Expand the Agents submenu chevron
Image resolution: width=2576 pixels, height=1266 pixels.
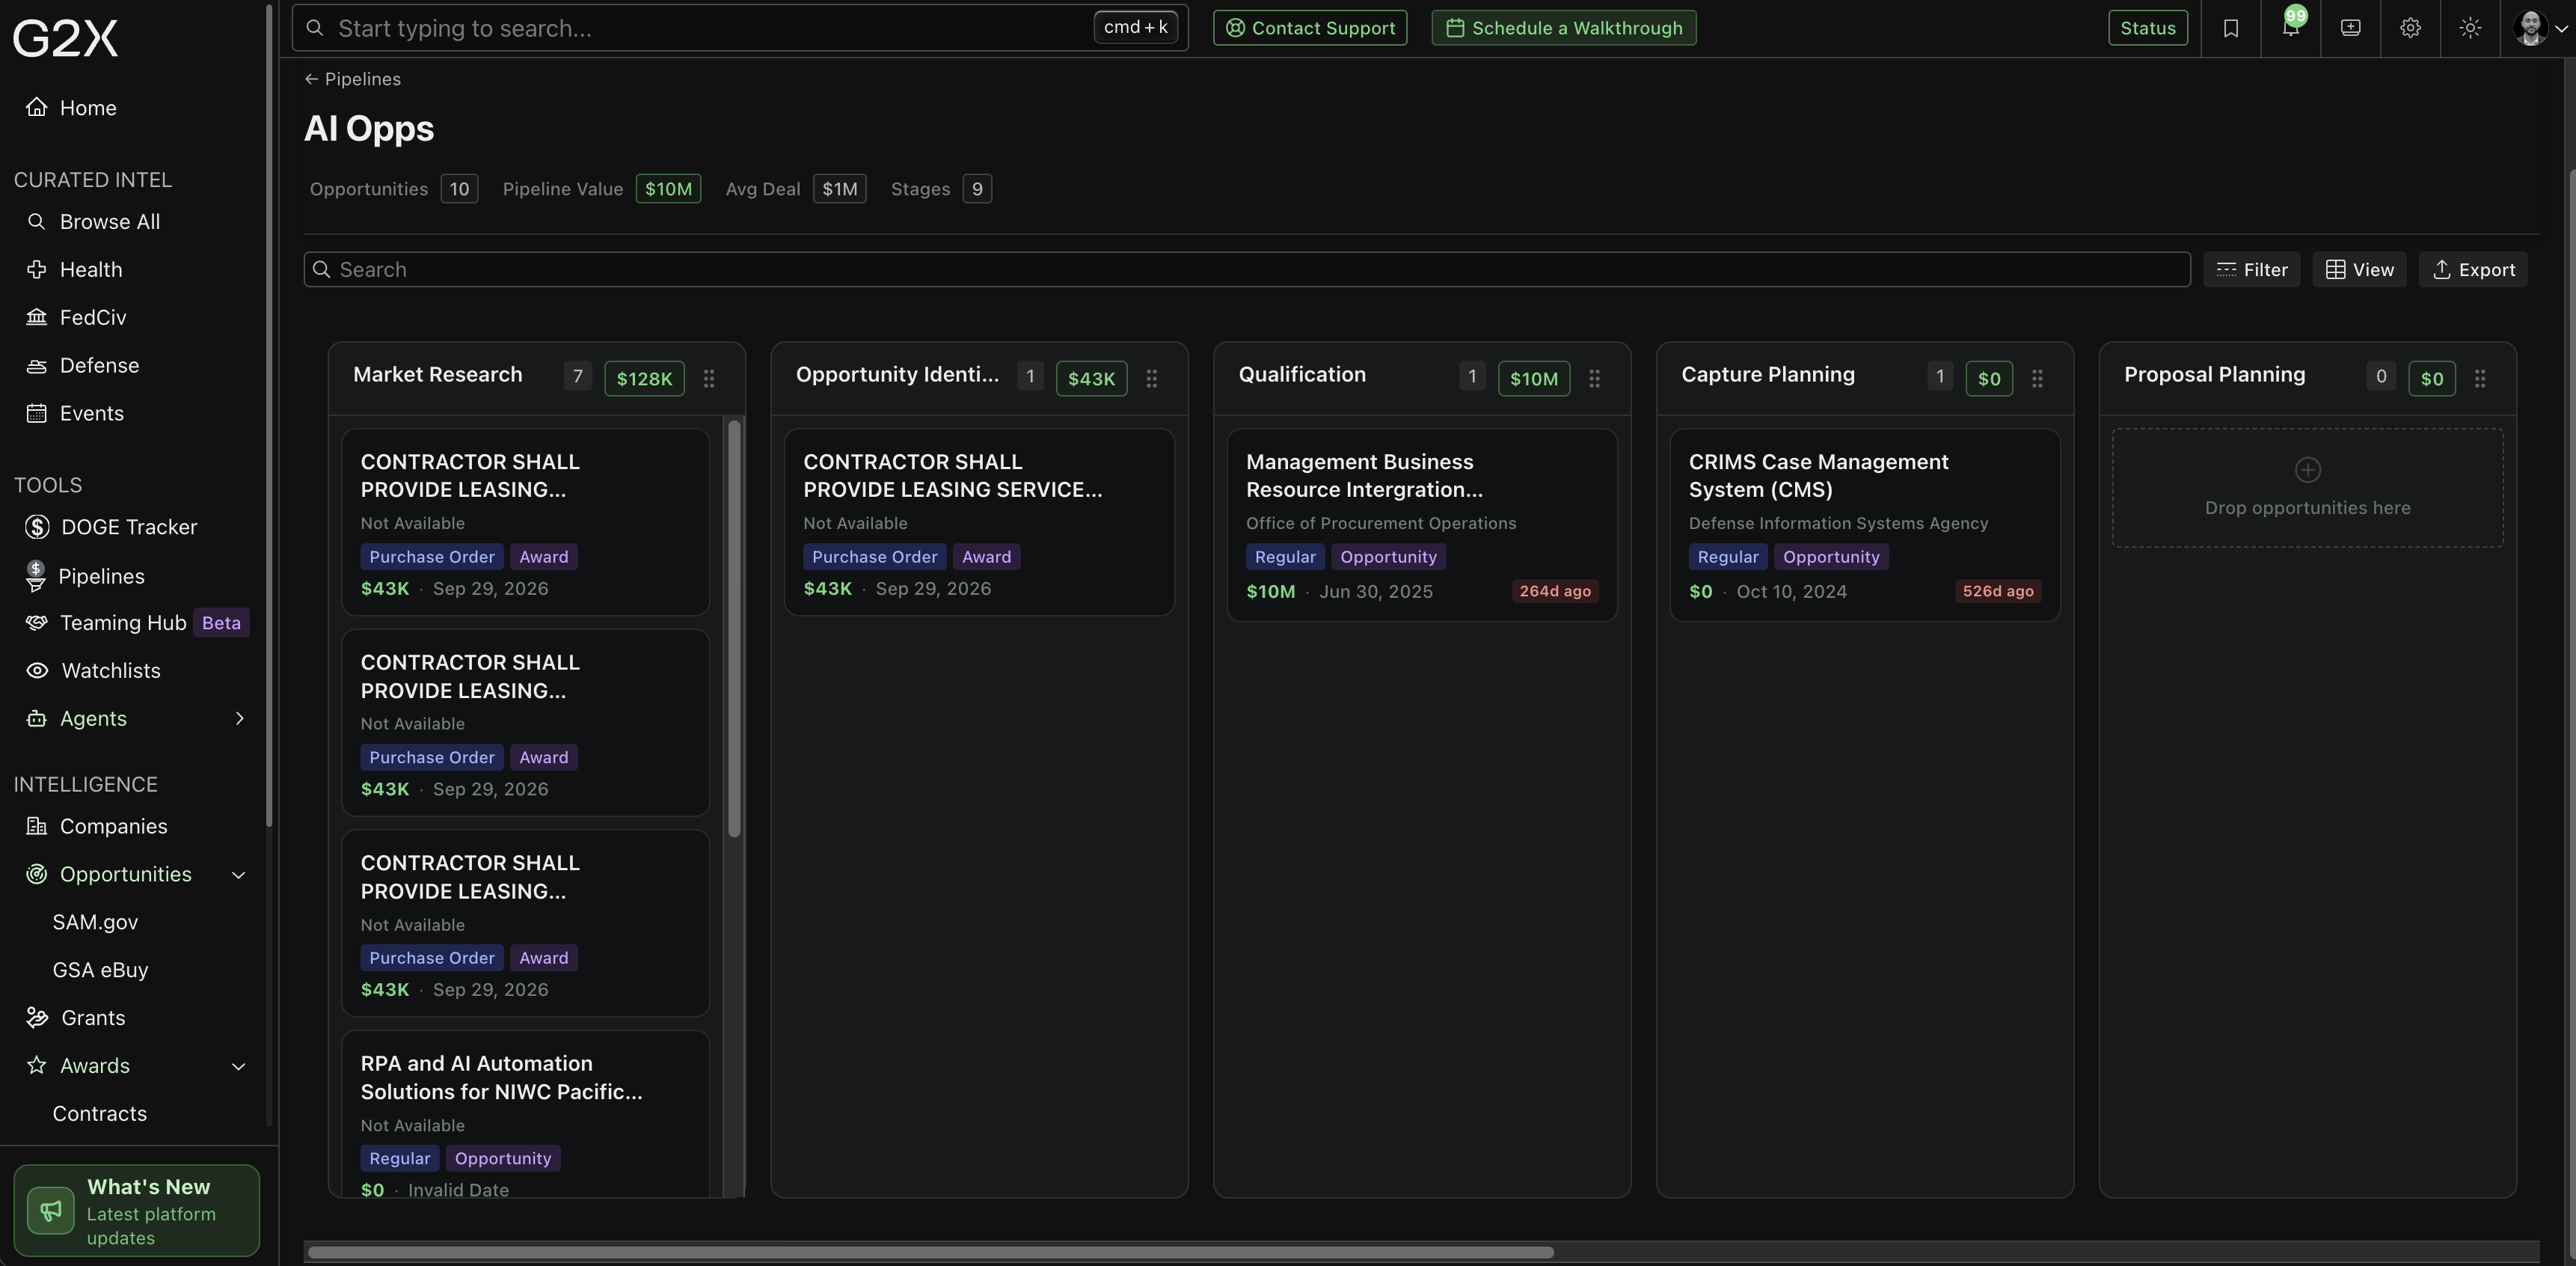[239, 719]
